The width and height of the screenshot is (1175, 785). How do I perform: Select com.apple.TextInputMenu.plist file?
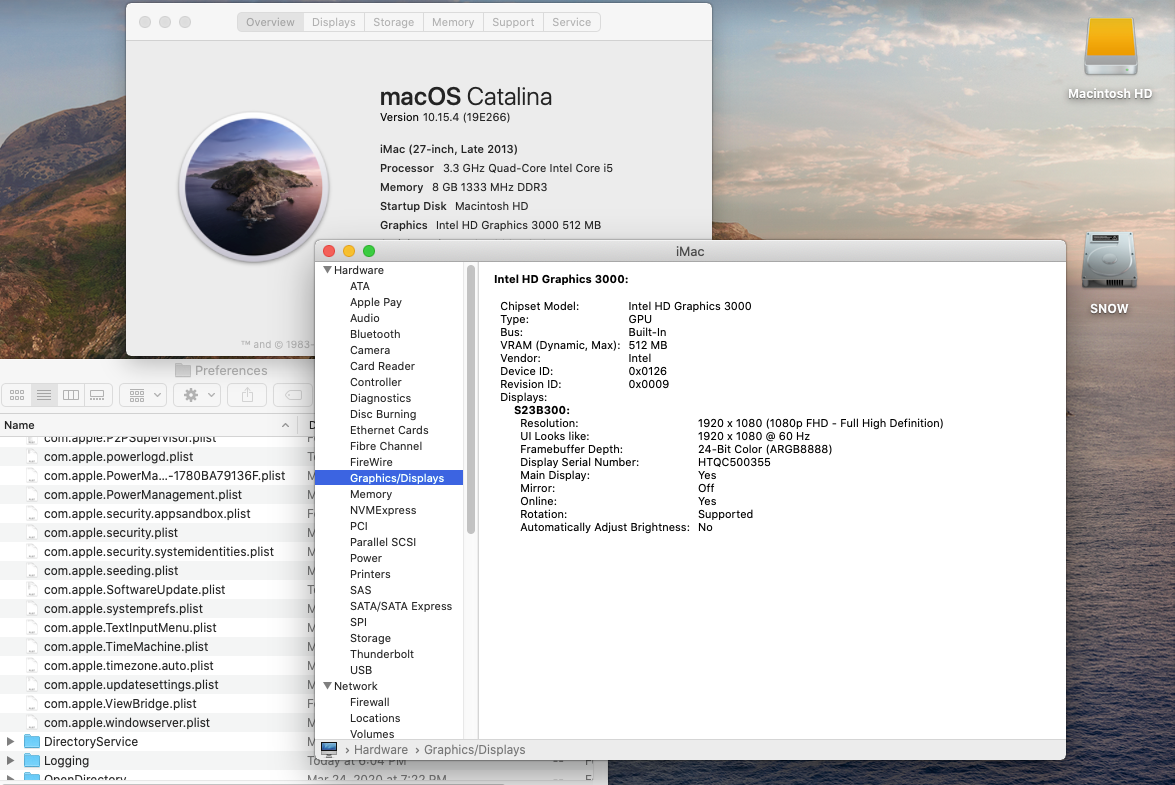tap(130, 628)
